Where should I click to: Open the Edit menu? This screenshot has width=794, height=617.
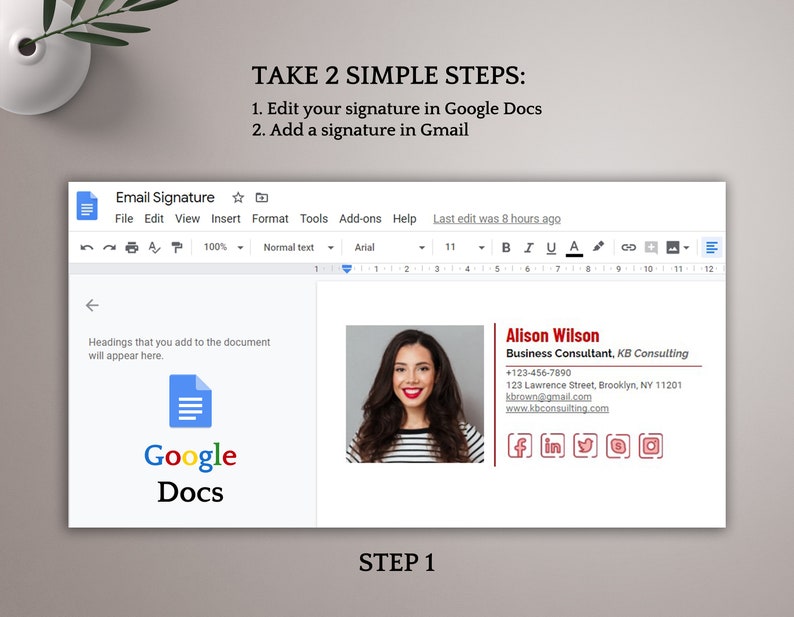(x=154, y=219)
